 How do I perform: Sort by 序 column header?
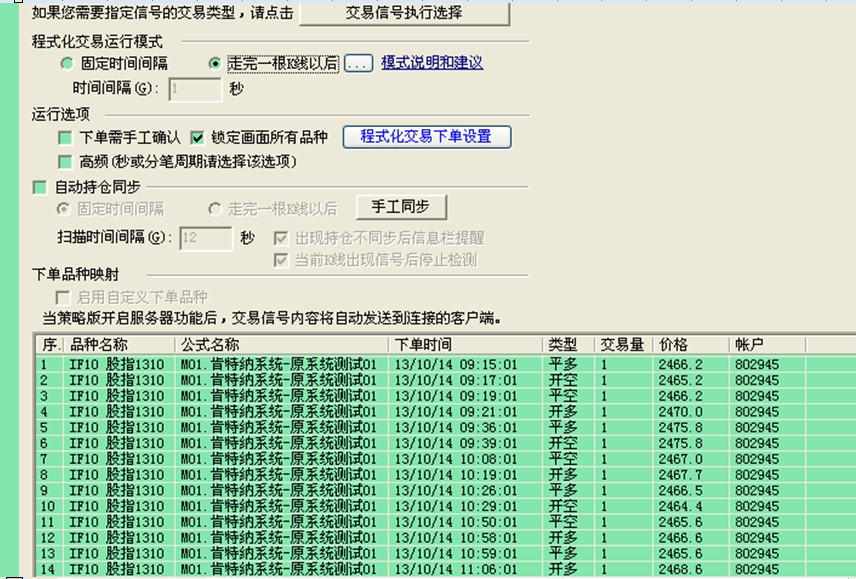[50, 345]
